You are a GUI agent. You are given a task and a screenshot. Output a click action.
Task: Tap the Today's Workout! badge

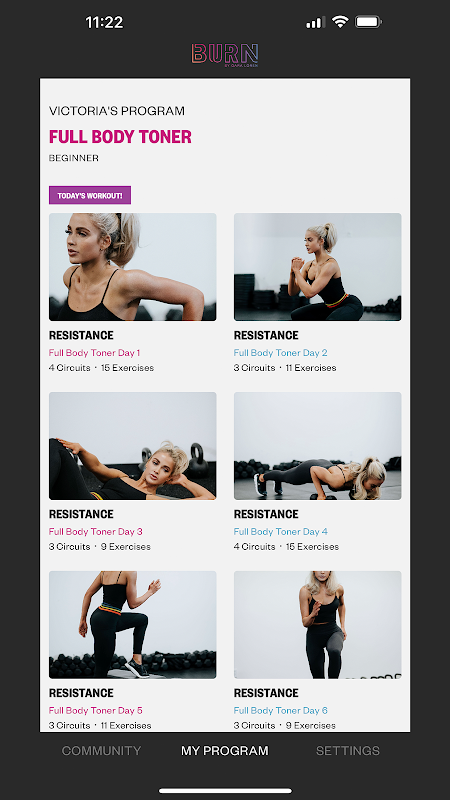[90, 195]
